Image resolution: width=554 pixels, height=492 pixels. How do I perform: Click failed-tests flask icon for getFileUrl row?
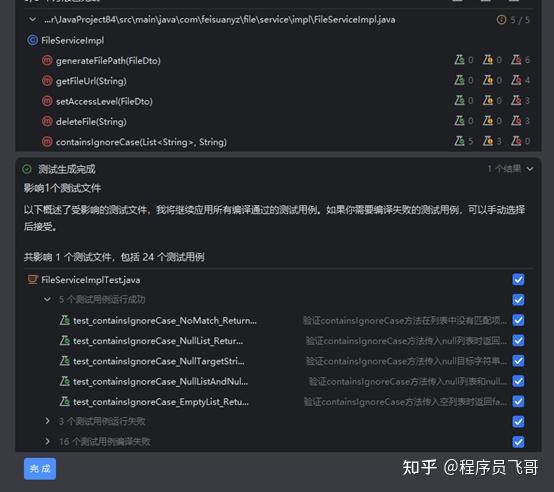tap(488, 80)
